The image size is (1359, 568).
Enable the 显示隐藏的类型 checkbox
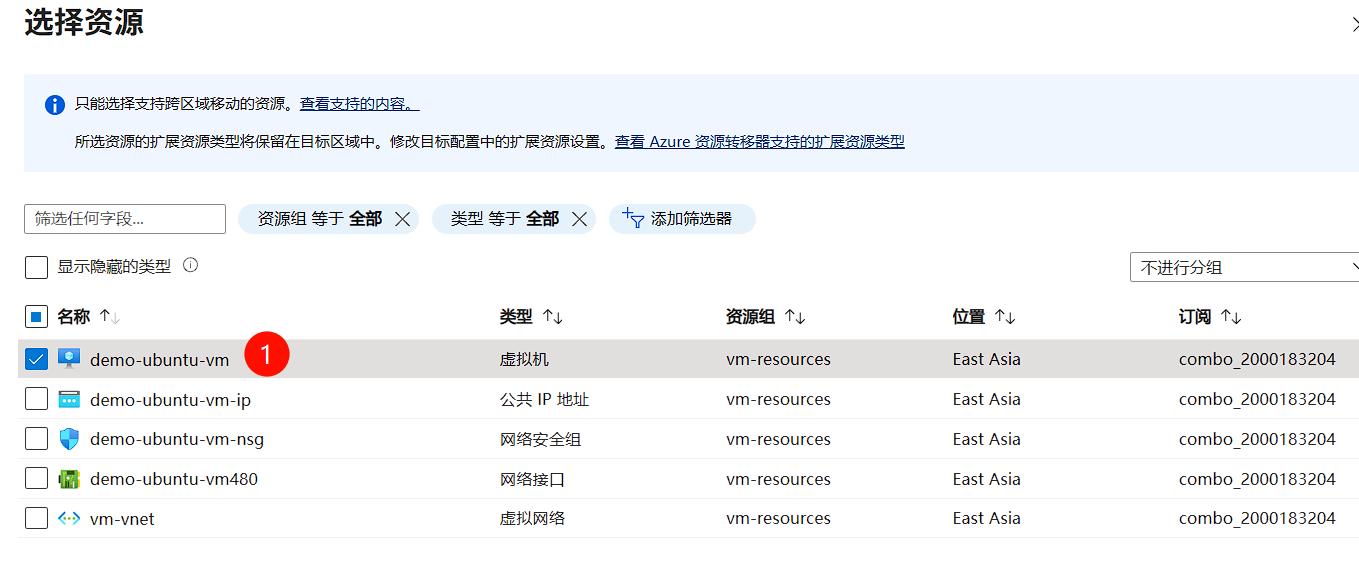pyautogui.click(x=36, y=267)
